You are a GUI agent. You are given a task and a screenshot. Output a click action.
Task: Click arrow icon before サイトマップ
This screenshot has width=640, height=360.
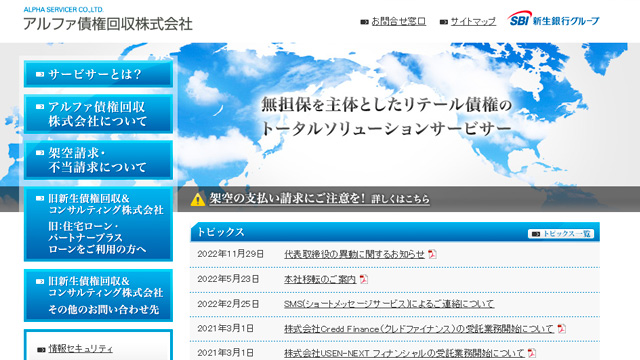[x=444, y=22]
